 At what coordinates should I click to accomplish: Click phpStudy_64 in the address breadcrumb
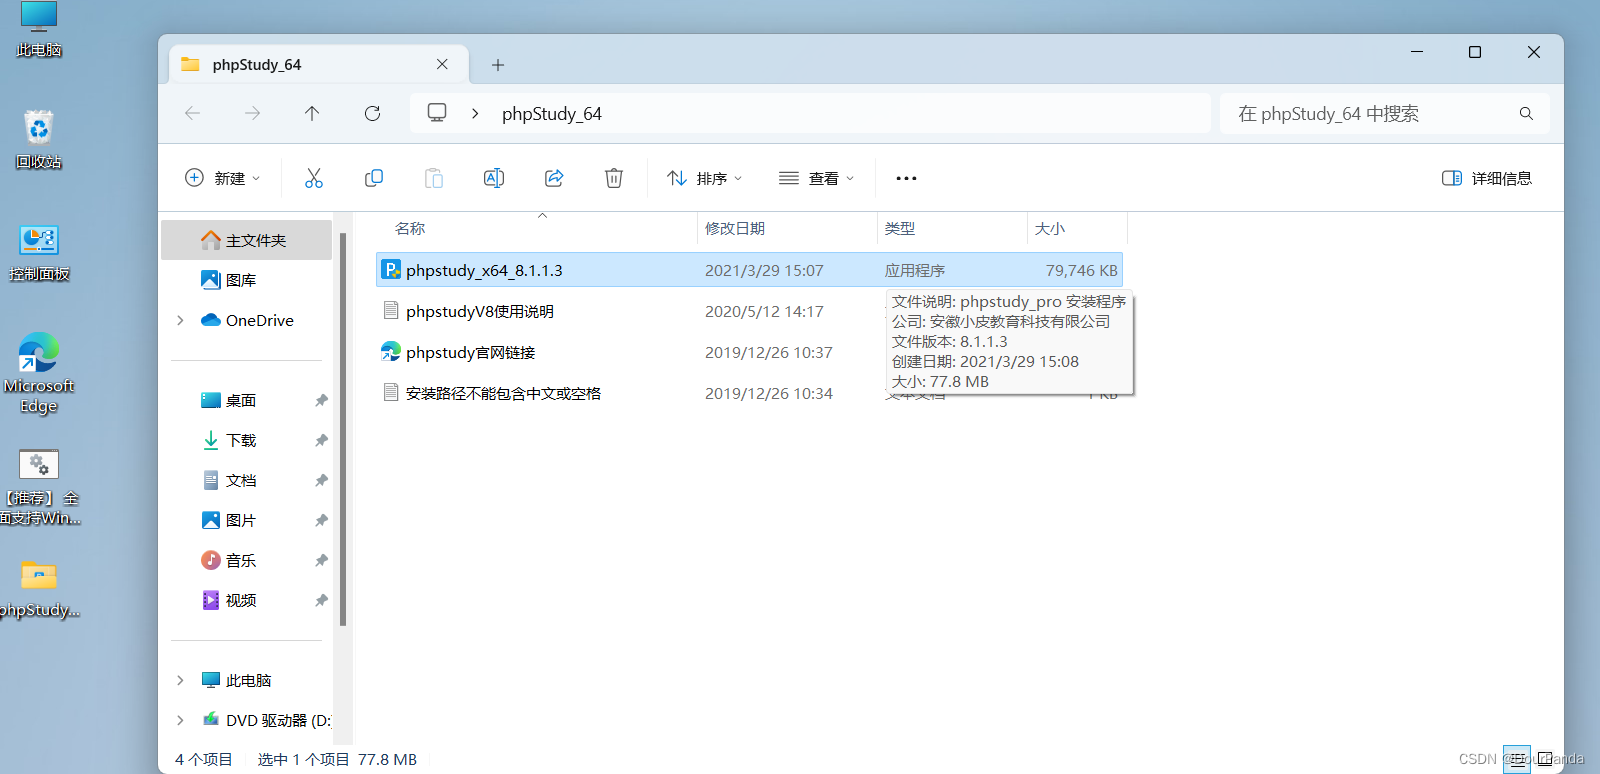[552, 114]
